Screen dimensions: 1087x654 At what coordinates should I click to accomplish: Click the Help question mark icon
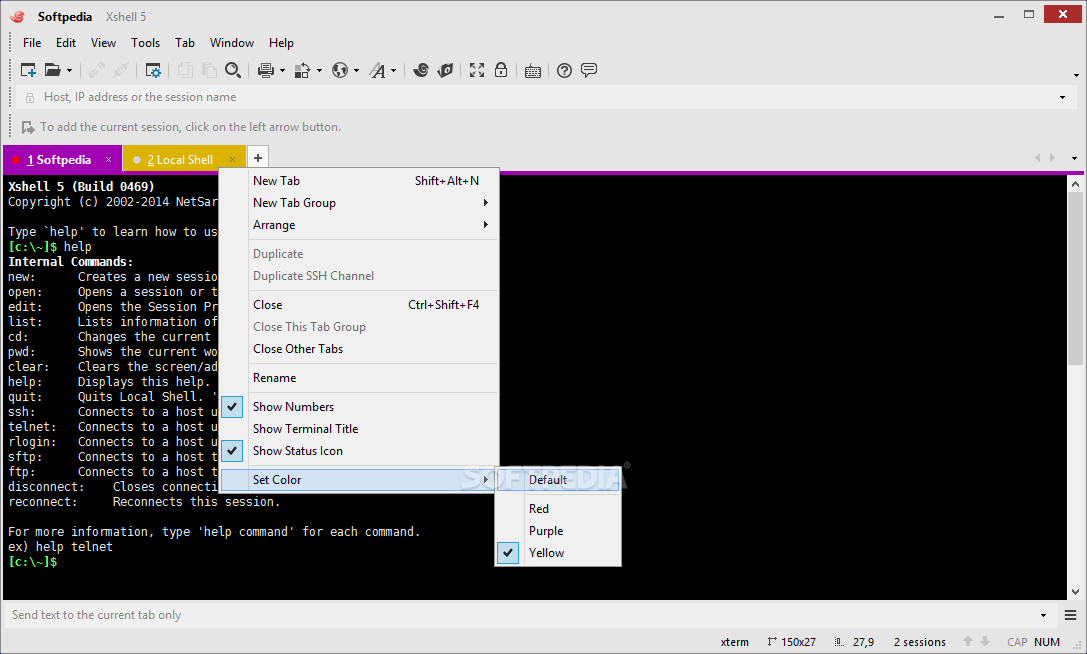click(x=564, y=70)
